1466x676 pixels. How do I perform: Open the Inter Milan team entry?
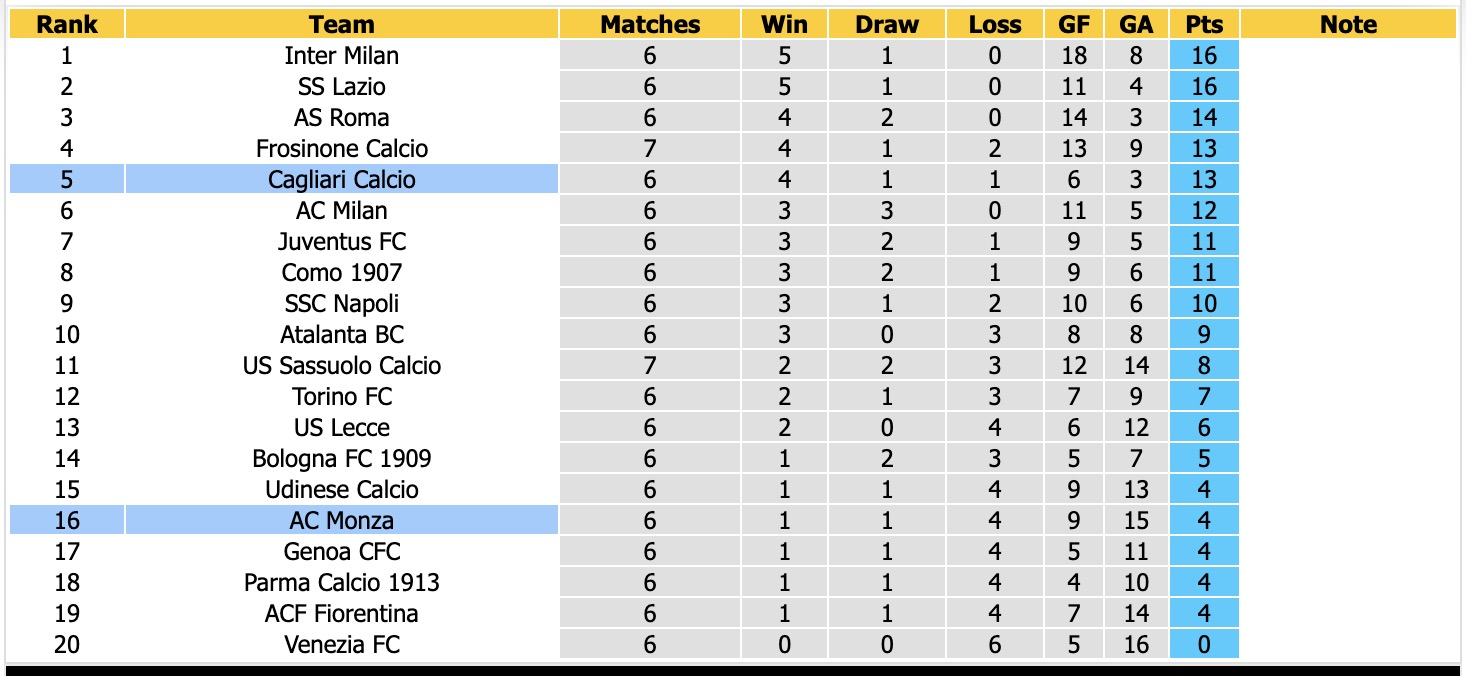[x=342, y=55]
